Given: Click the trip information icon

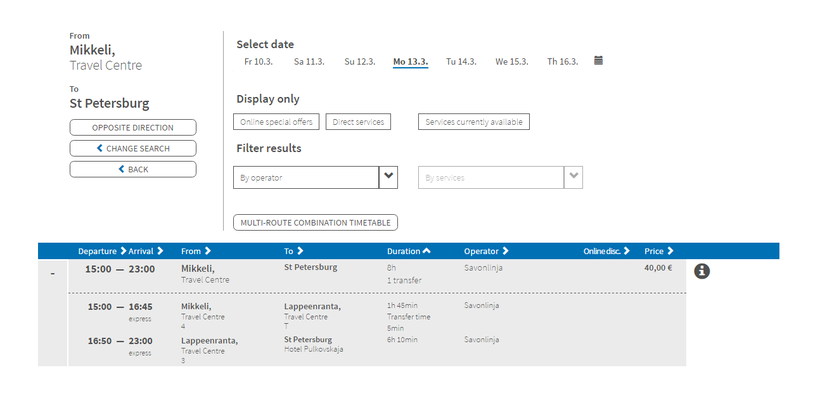Looking at the screenshot, I should [x=702, y=271].
